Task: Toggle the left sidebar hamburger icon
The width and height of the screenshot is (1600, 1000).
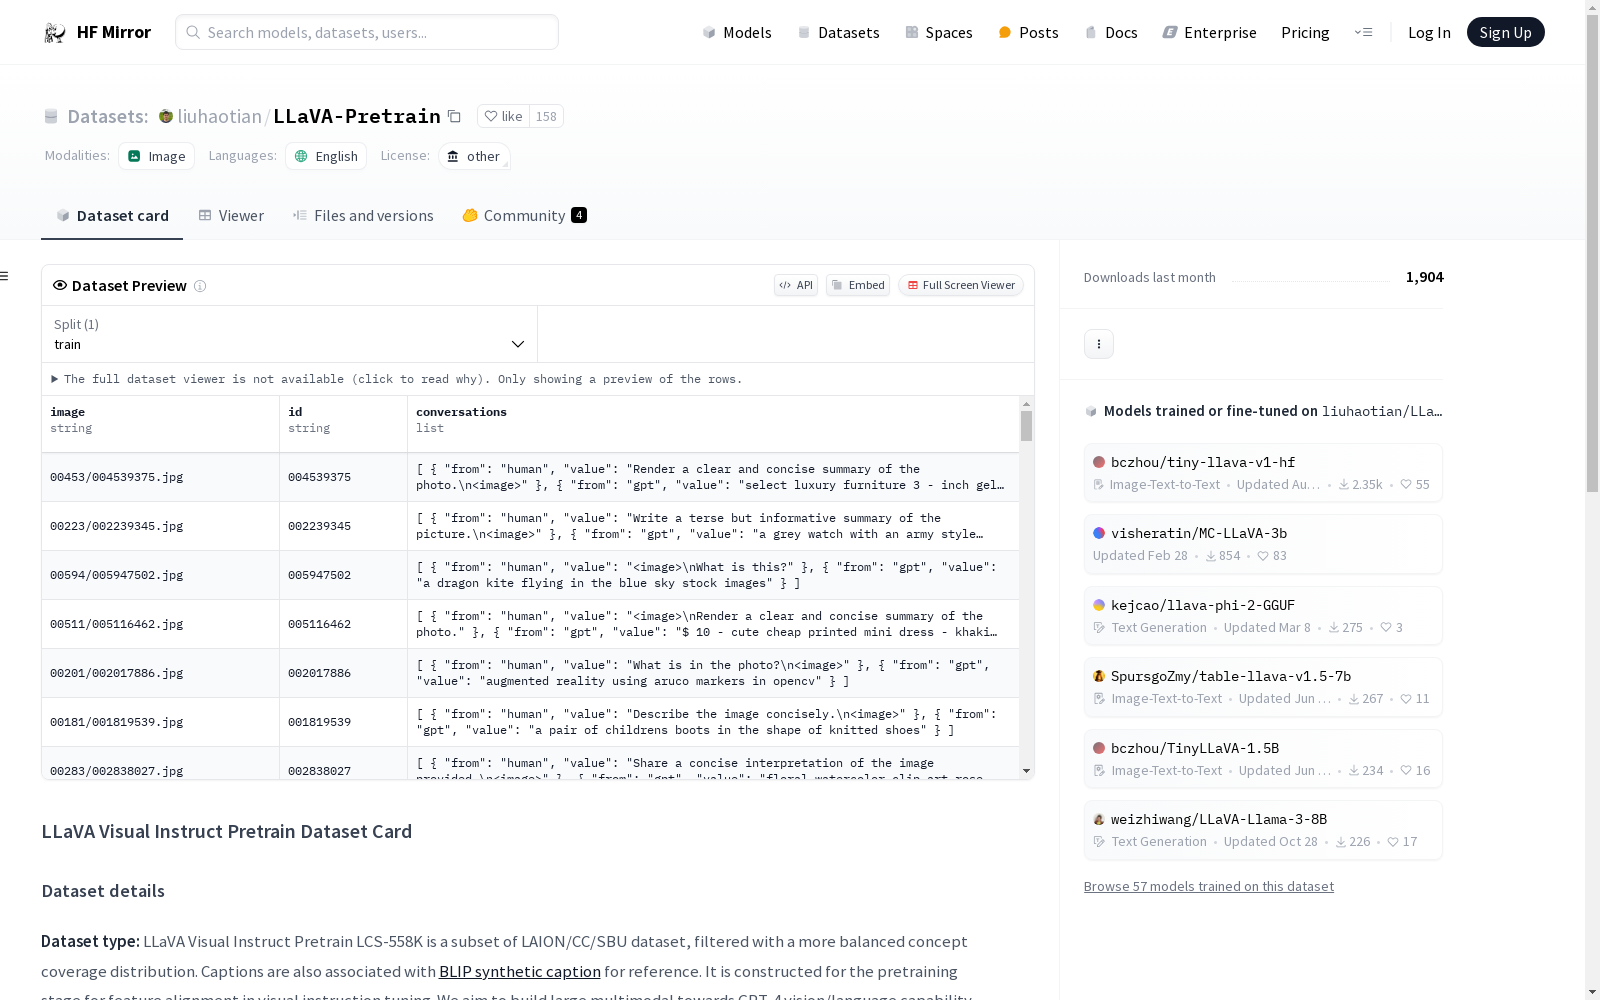Action: (x=5, y=276)
